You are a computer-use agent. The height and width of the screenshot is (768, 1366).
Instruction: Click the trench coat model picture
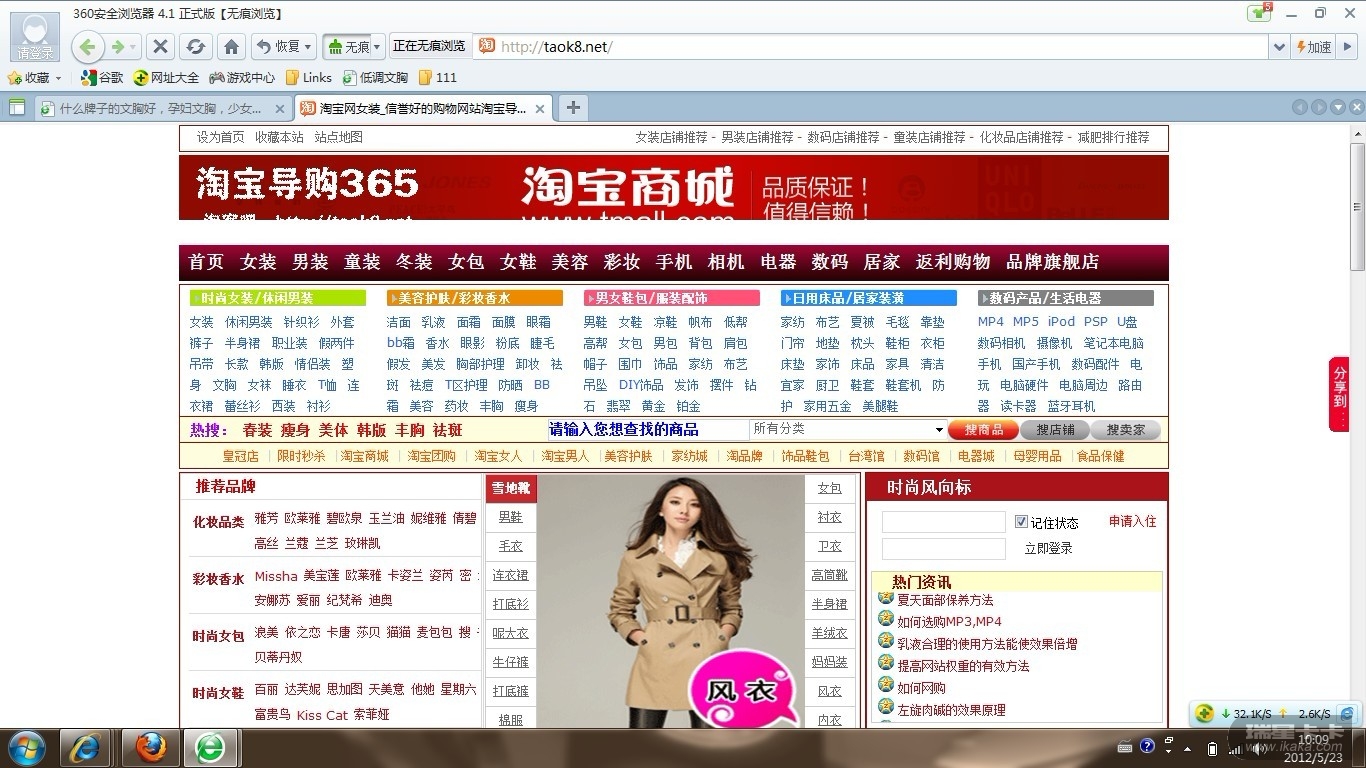click(x=671, y=601)
